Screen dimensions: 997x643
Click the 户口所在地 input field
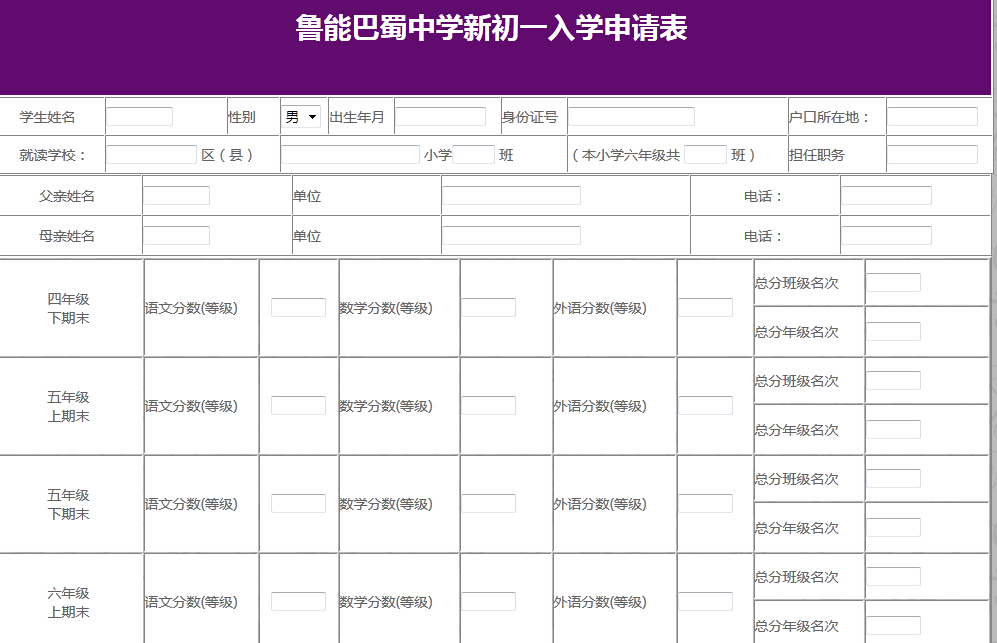click(932, 117)
